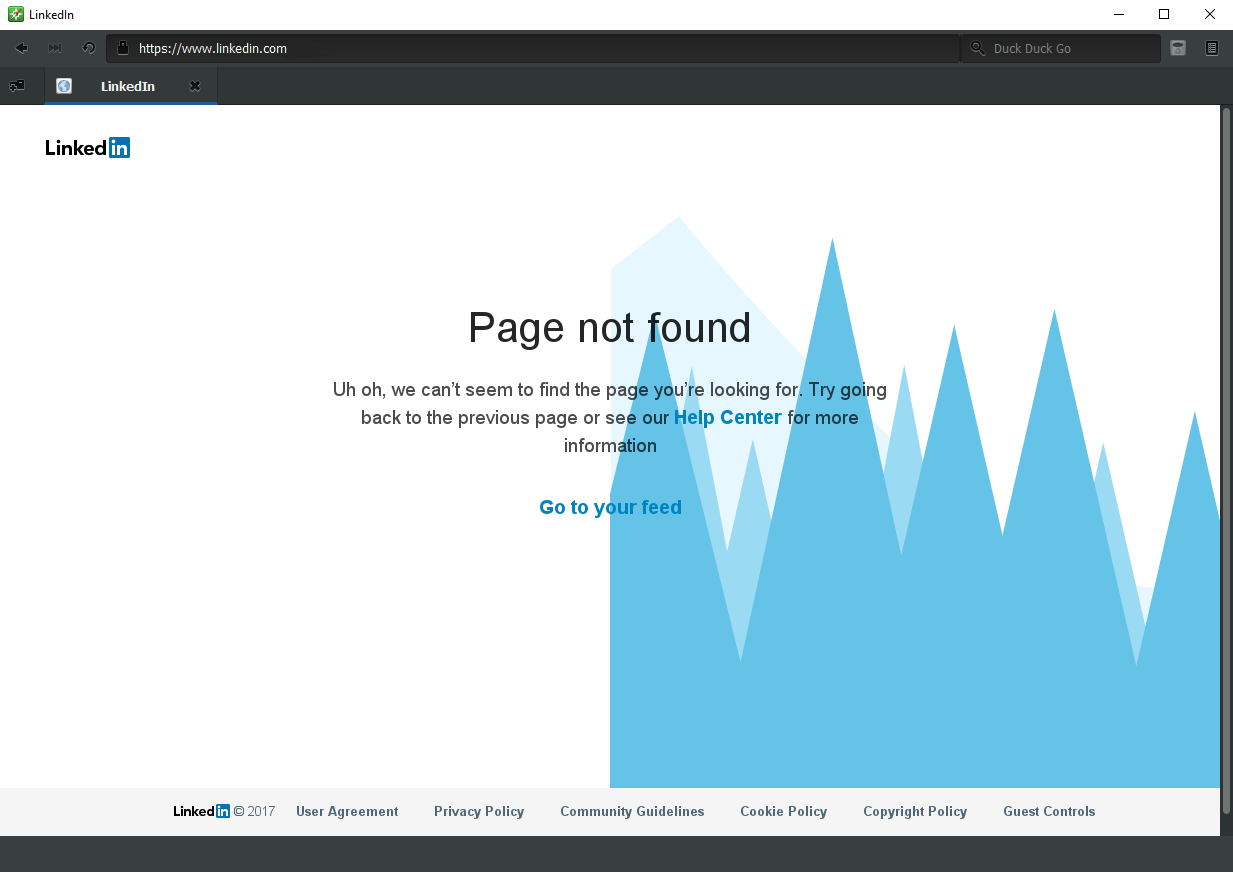This screenshot has width=1233, height=872.
Task: Open the Privacy Policy footer link
Action: (479, 811)
